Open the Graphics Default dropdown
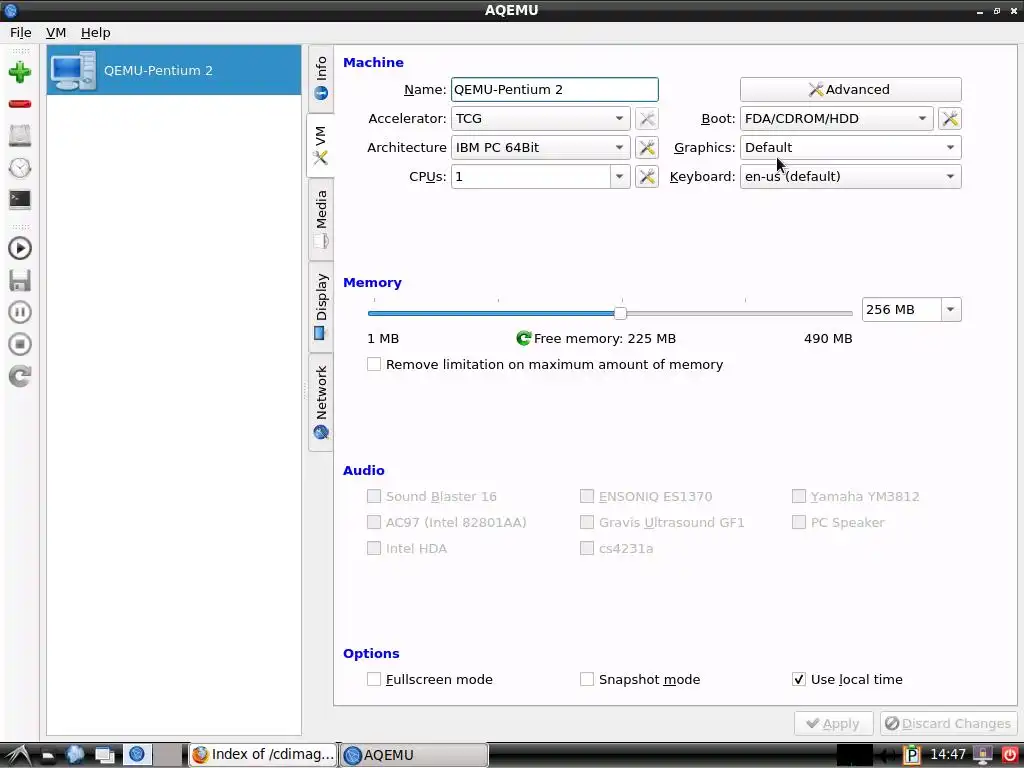The width and height of the screenshot is (1024, 768). 850,148
